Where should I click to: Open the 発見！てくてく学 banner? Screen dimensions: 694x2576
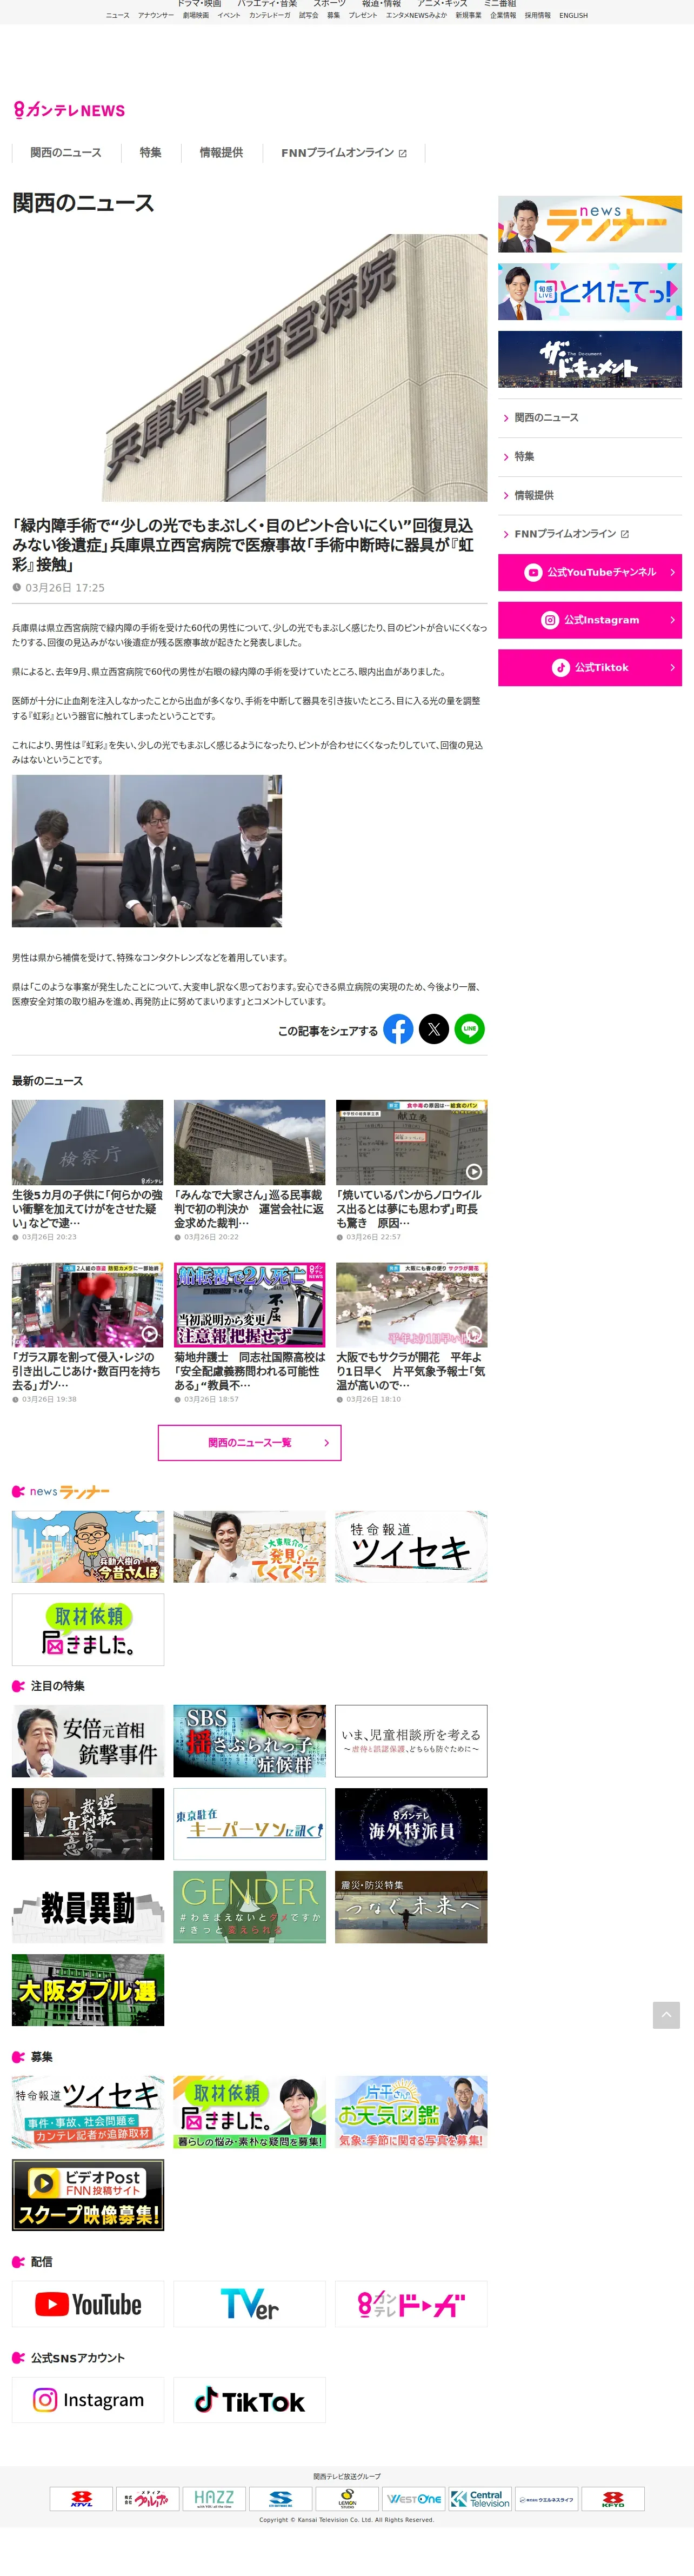pyautogui.click(x=250, y=1547)
